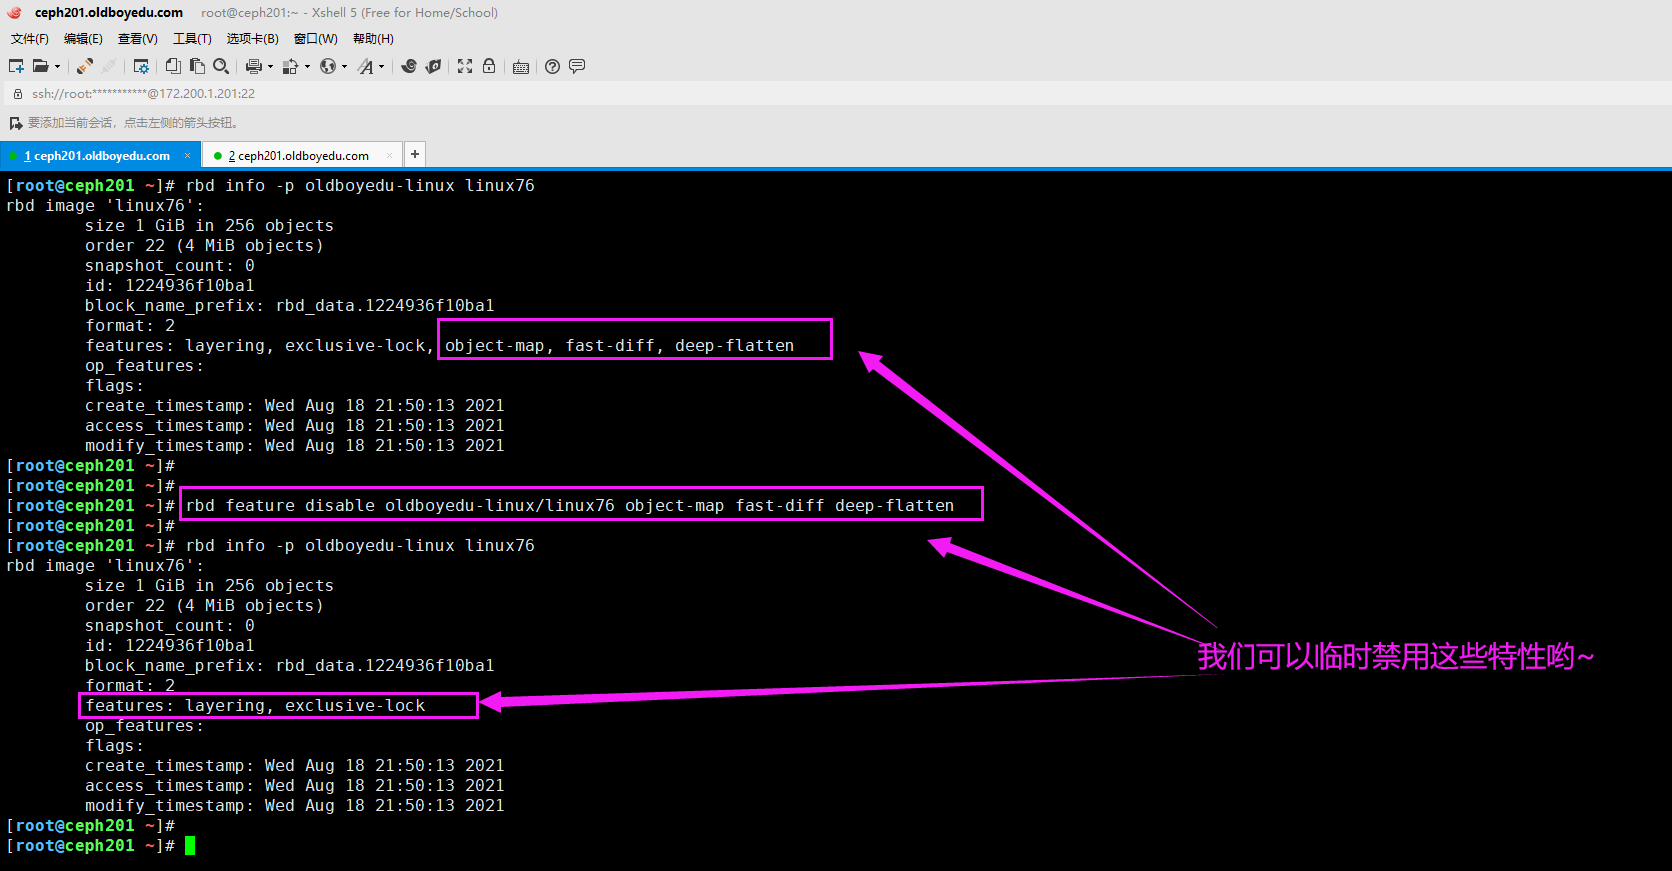Click the Disconnect plug icon
The height and width of the screenshot is (871, 1672).
[x=109, y=66]
